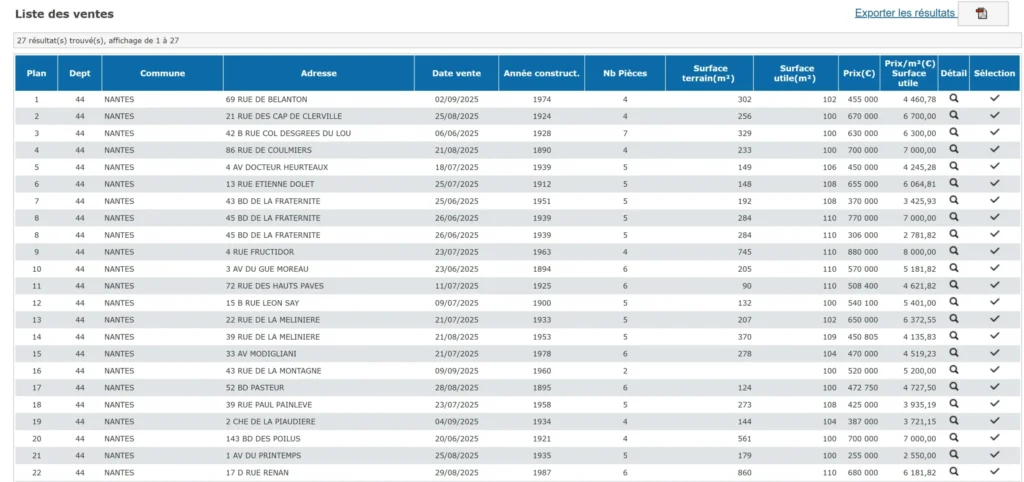Open detail magnifier for 69 RUE DE BELANTON
This screenshot has height=482, width=1024.
pos(954,99)
